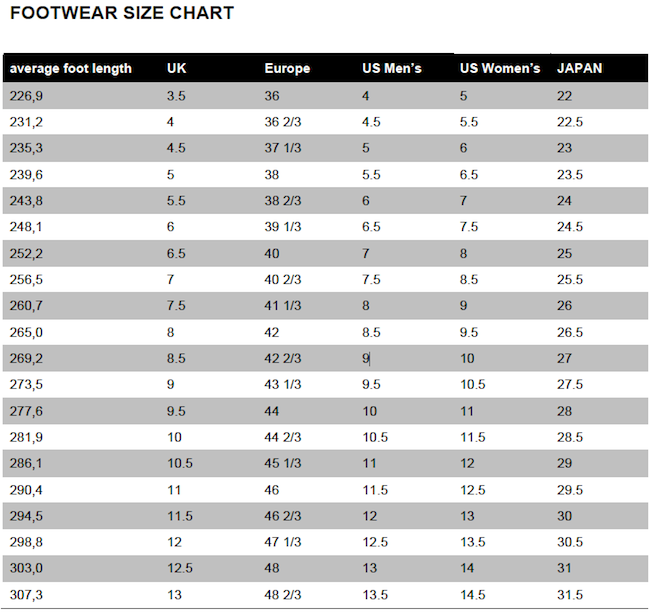The height and width of the screenshot is (615, 650).
Task: Select Japan size 24.5 cell
Action: (570, 227)
